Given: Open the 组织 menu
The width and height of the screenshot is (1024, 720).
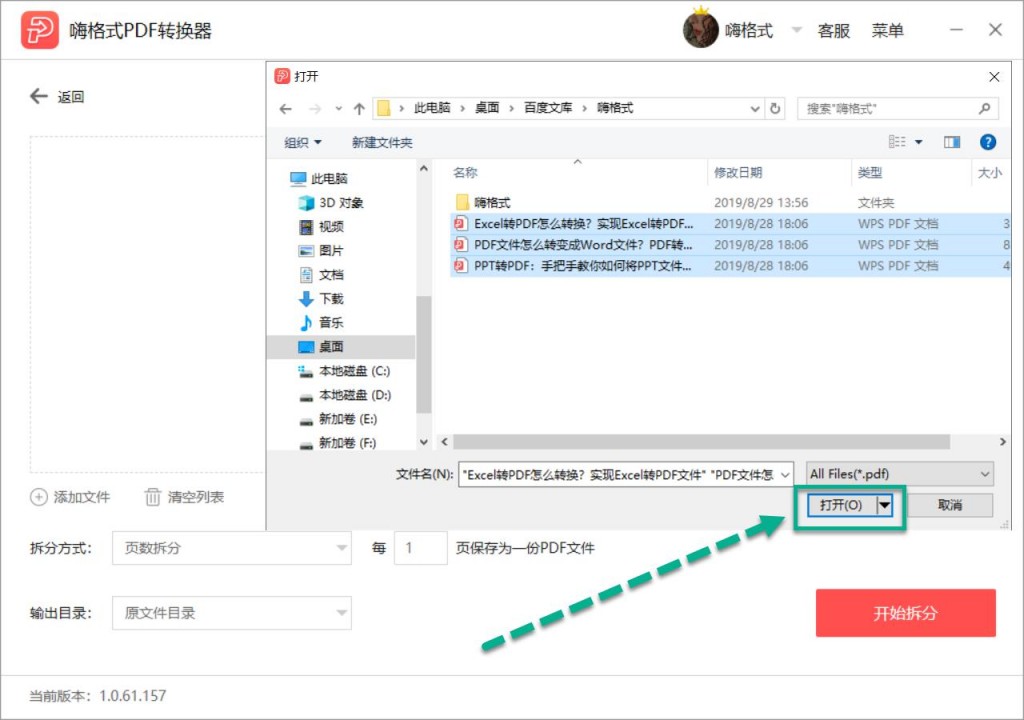Looking at the screenshot, I should (303, 142).
